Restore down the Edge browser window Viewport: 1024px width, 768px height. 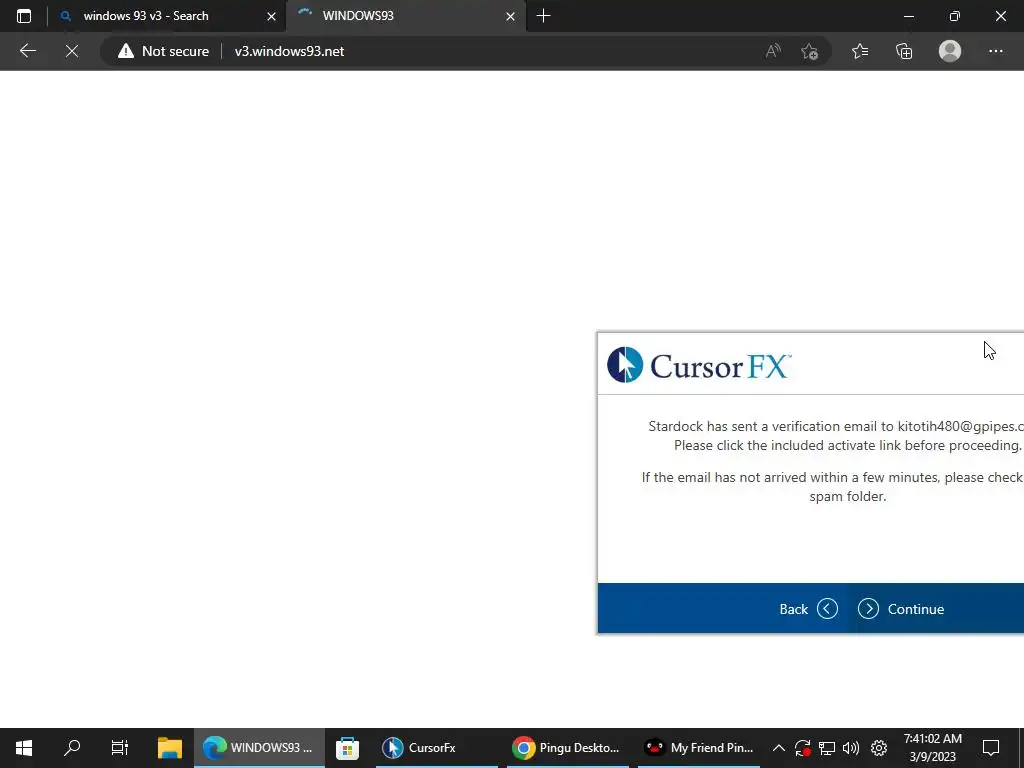955,16
